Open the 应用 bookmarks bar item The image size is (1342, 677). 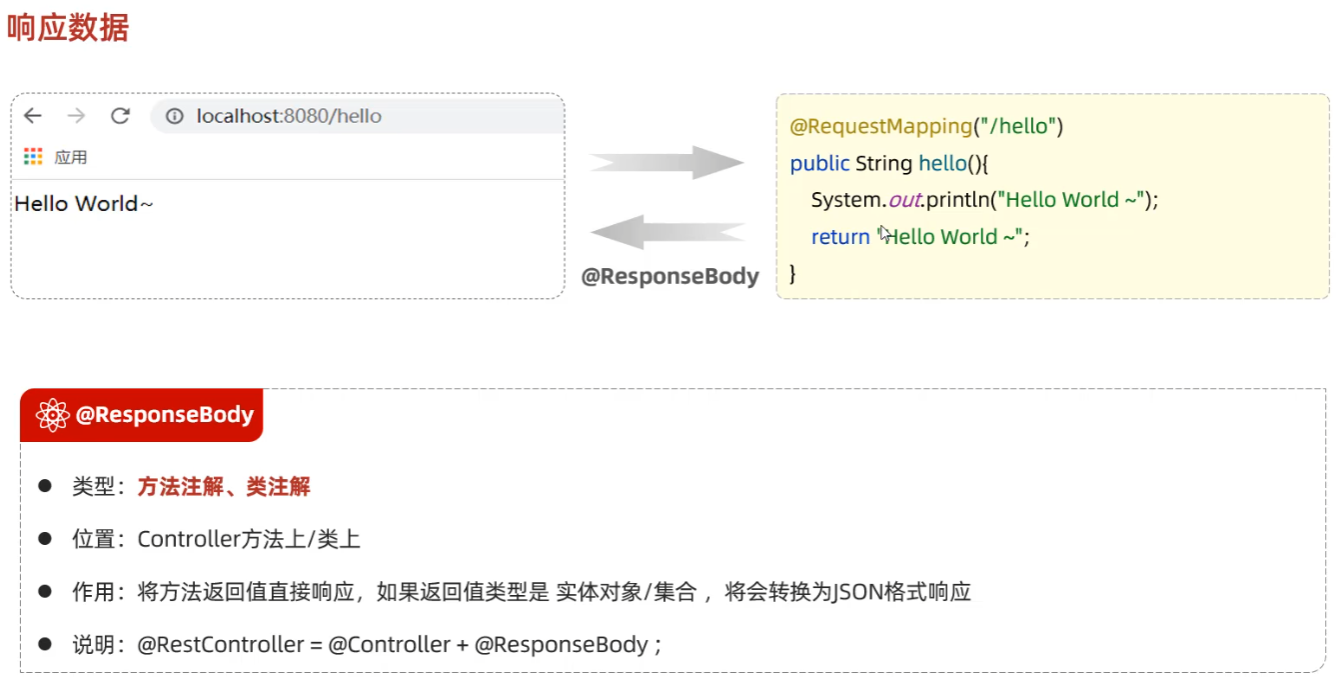70,157
